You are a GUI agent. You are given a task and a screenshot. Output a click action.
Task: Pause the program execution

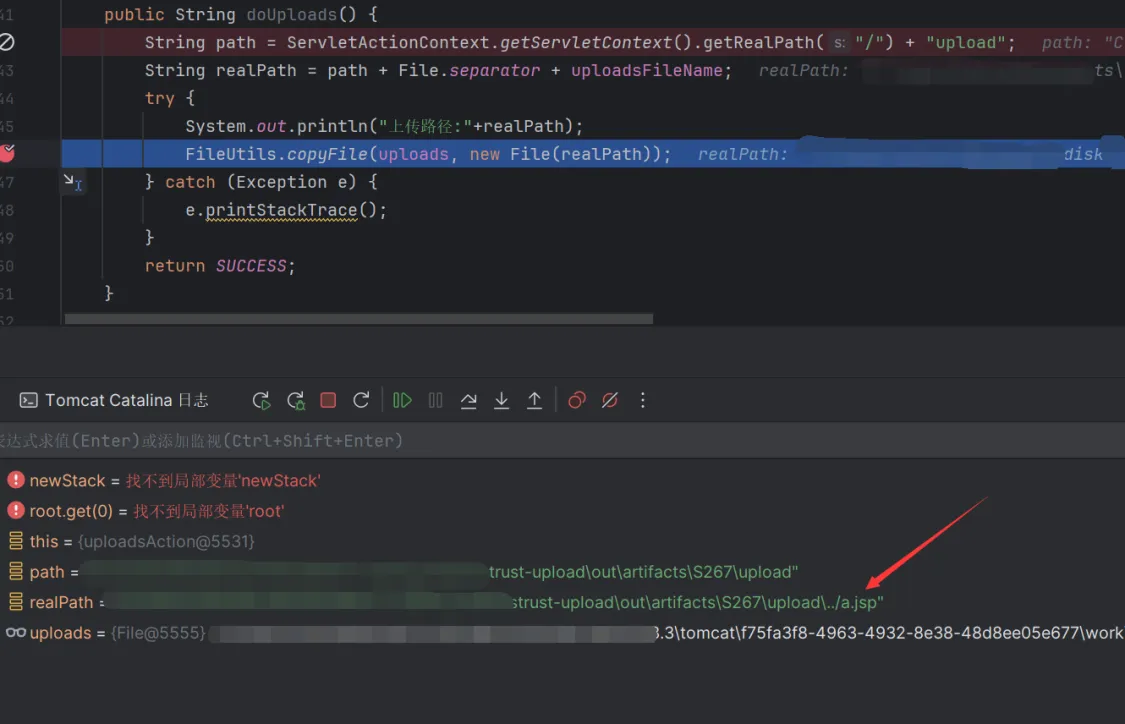[436, 400]
